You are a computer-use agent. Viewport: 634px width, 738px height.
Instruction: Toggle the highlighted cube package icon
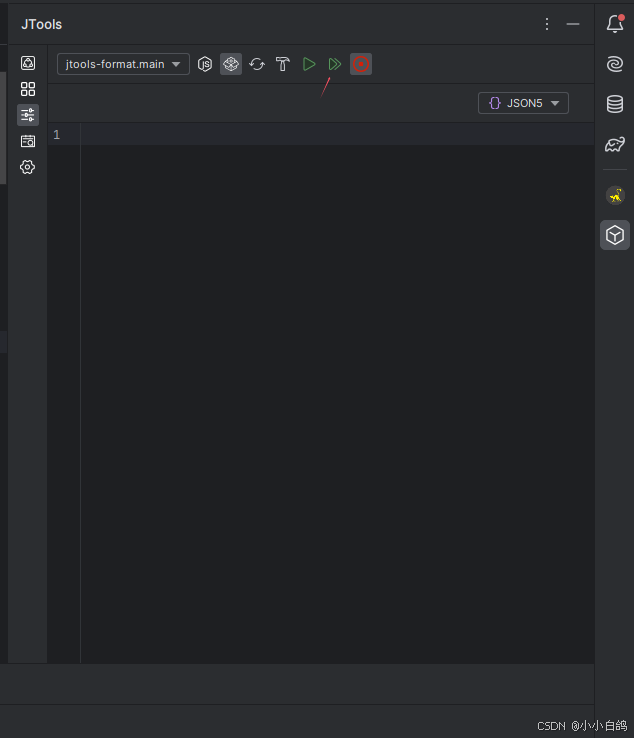pyautogui.click(x=231, y=64)
